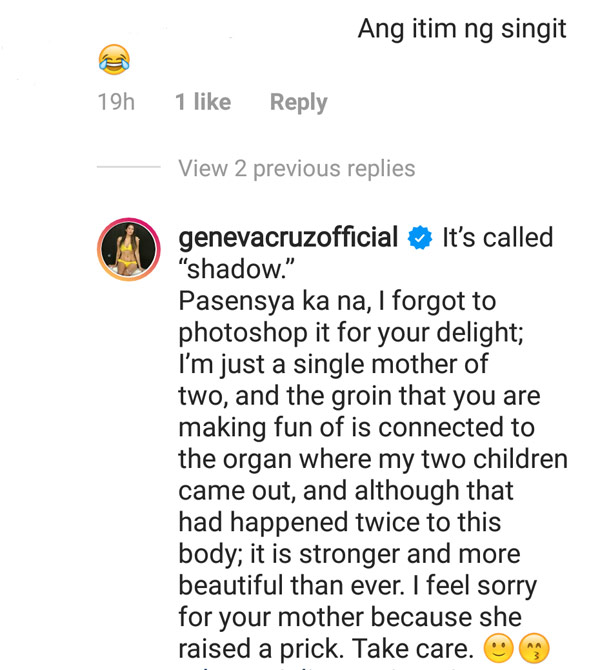Select the "Ang itim ng singit" comment text

(x=462, y=29)
